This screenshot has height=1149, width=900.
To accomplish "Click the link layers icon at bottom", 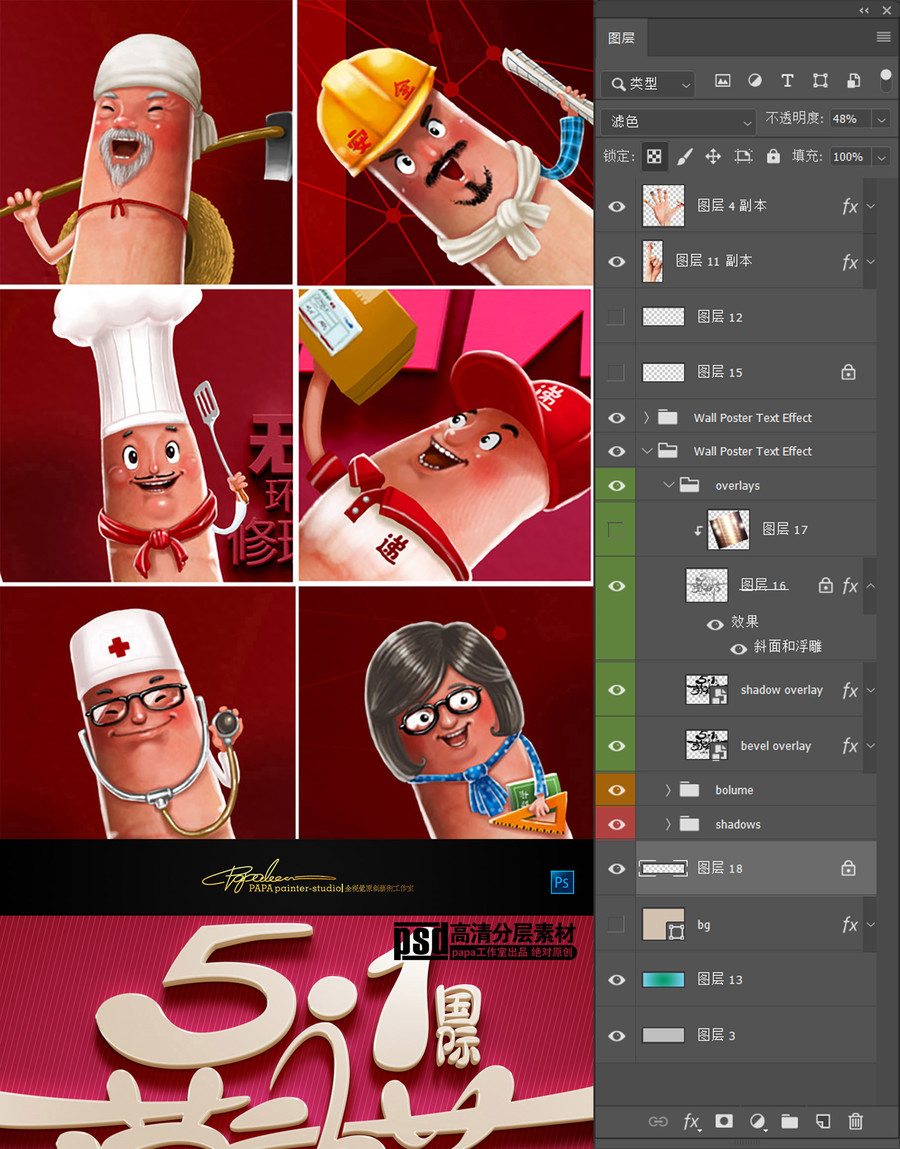I will point(658,1121).
